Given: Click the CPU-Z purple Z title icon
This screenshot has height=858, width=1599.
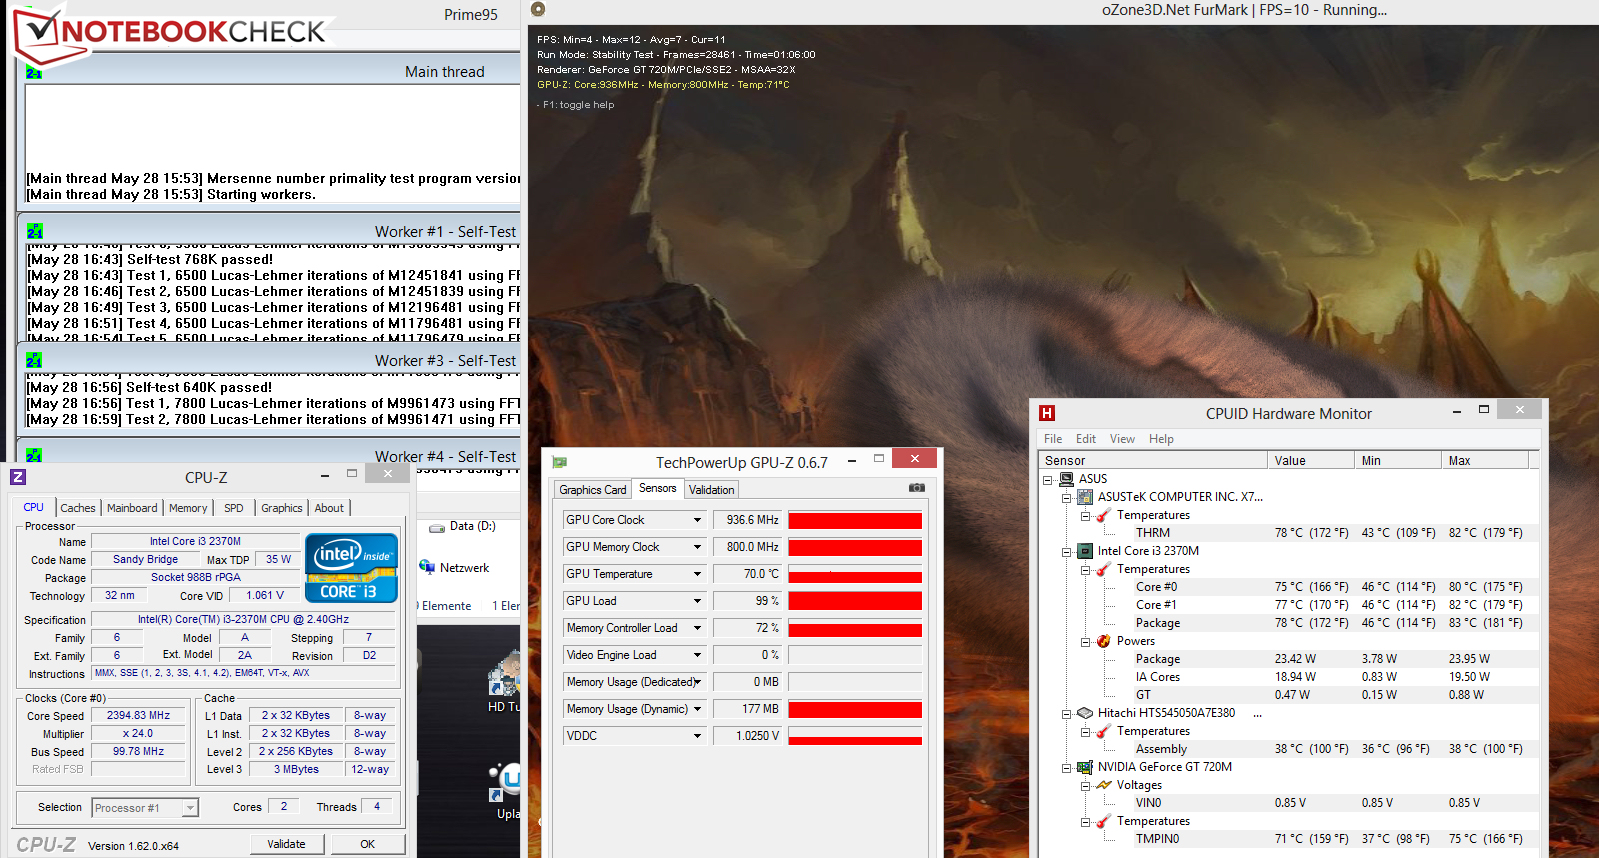Looking at the screenshot, I should pyautogui.click(x=18, y=477).
